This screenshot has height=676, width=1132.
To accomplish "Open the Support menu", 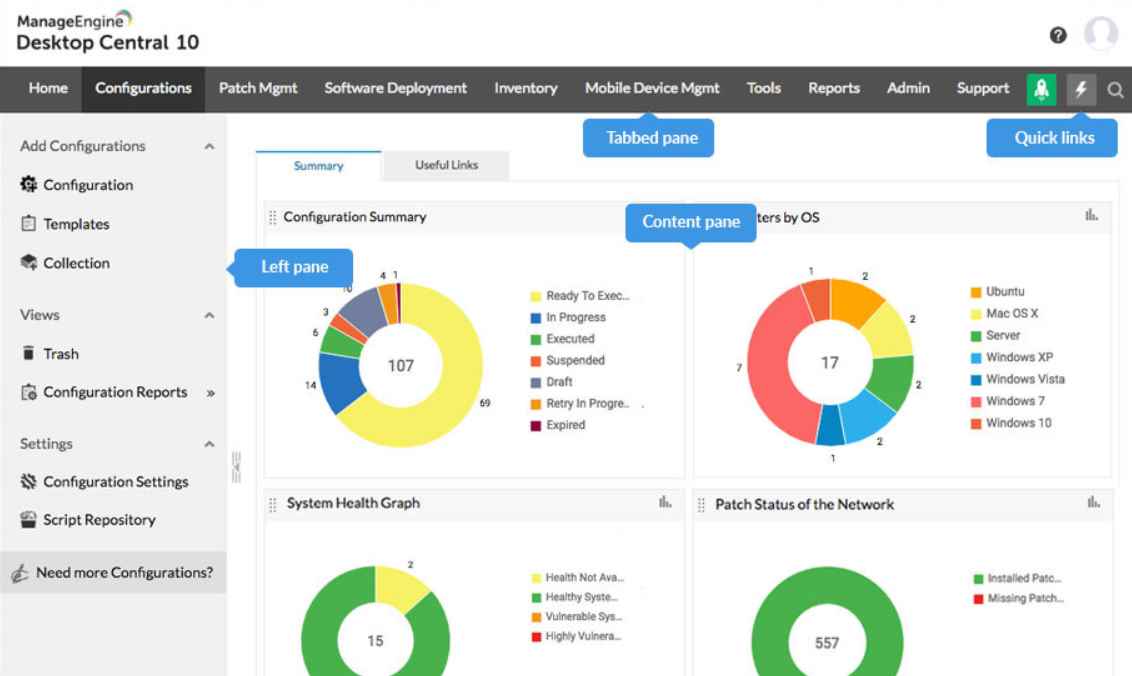I will pos(983,88).
